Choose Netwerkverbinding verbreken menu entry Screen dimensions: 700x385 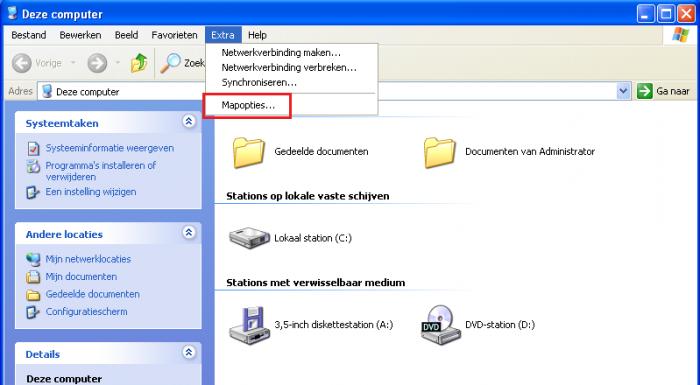[292, 67]
